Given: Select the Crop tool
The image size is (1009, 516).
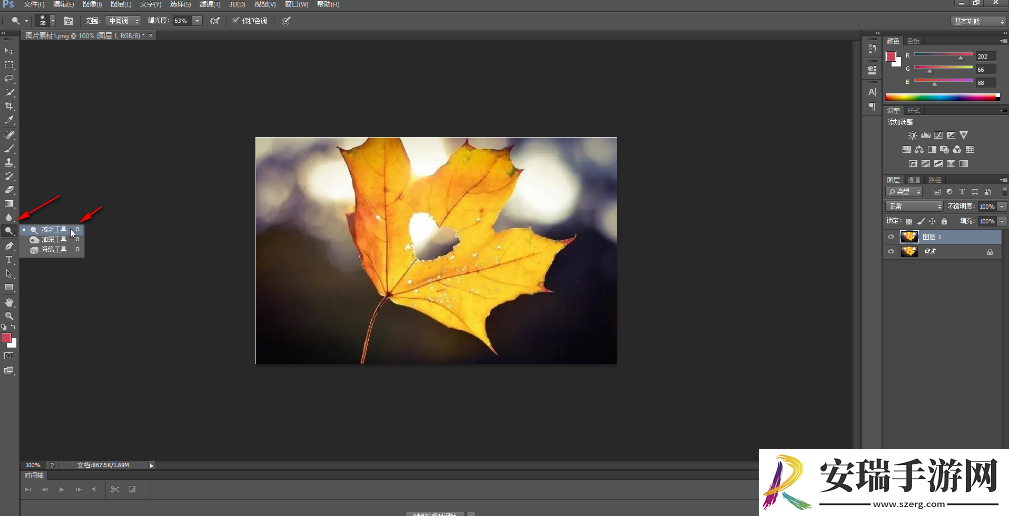Looking at the screenshot, I should pyautogui.click(x=9, y=106).
